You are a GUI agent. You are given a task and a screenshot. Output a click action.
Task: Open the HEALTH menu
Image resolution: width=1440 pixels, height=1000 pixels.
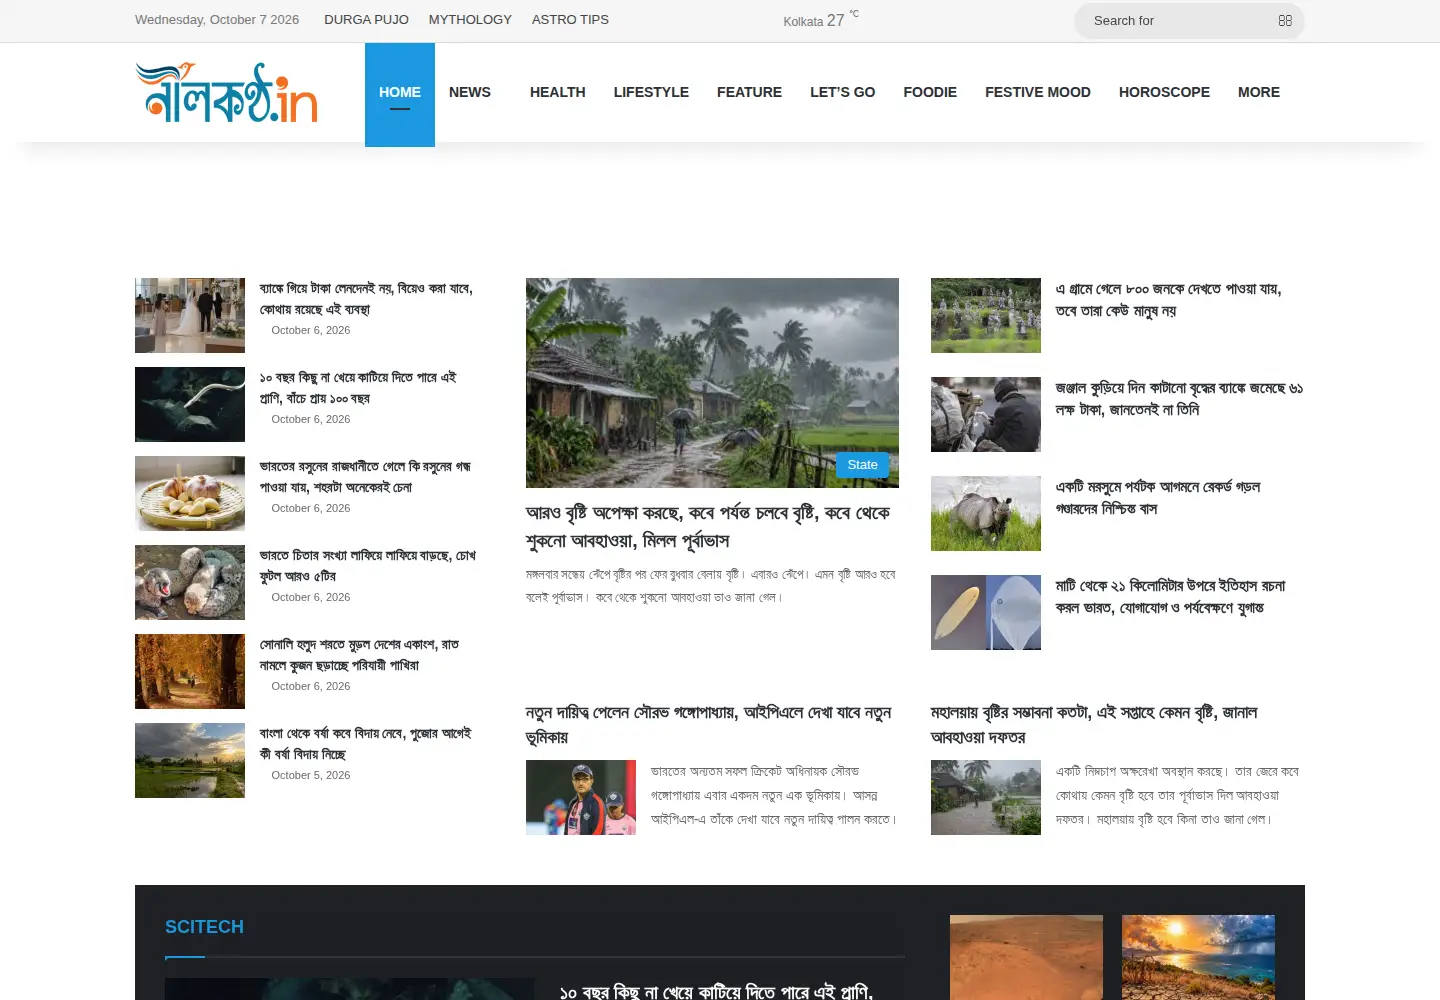coord(558,92)
